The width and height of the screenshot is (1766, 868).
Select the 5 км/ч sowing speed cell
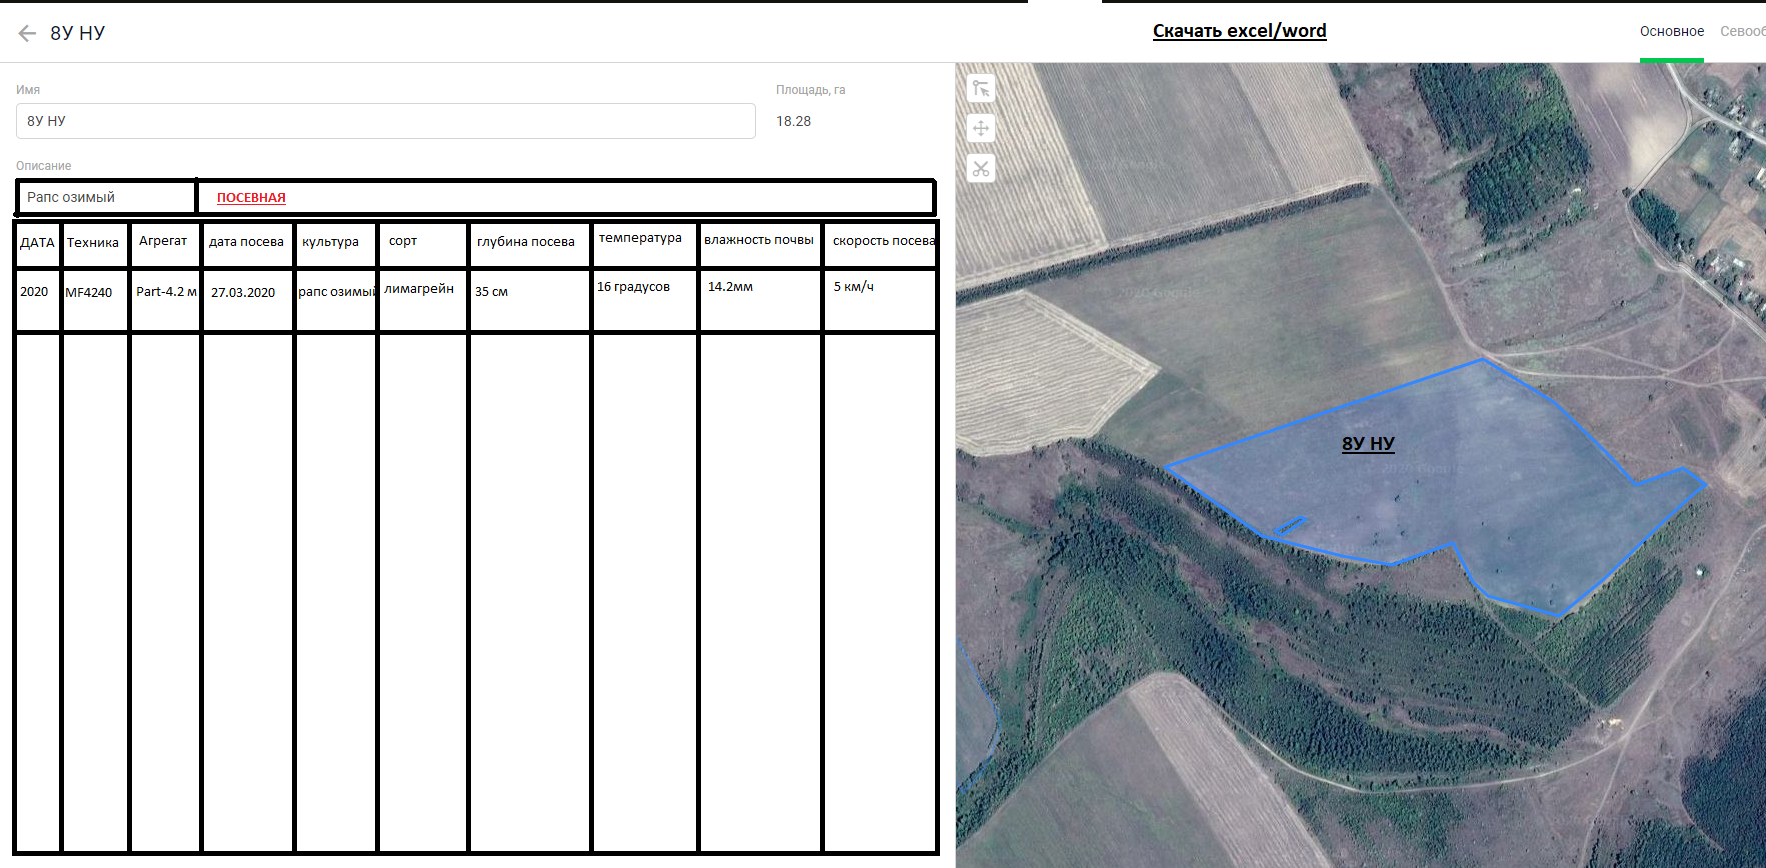point(853,287)
